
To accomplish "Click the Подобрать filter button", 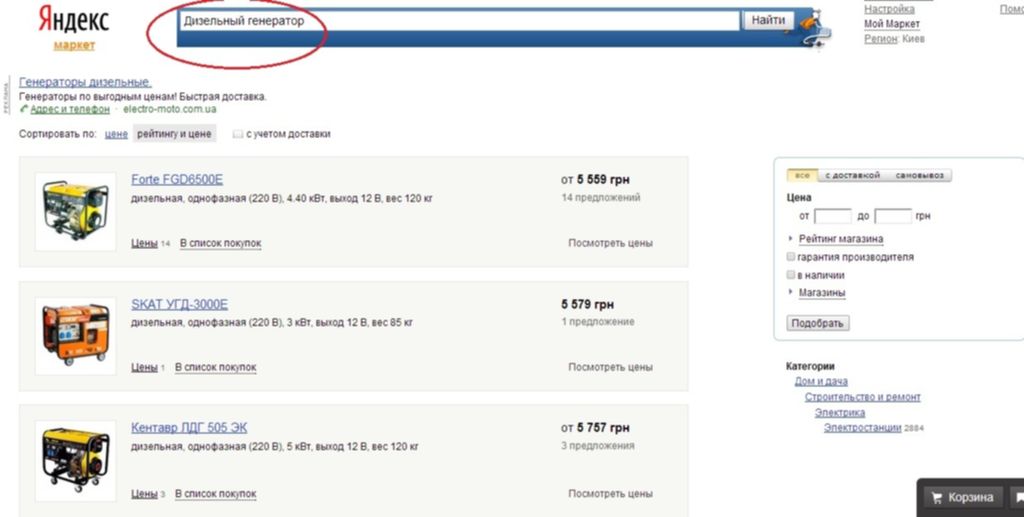I will [x=818, y=323].
